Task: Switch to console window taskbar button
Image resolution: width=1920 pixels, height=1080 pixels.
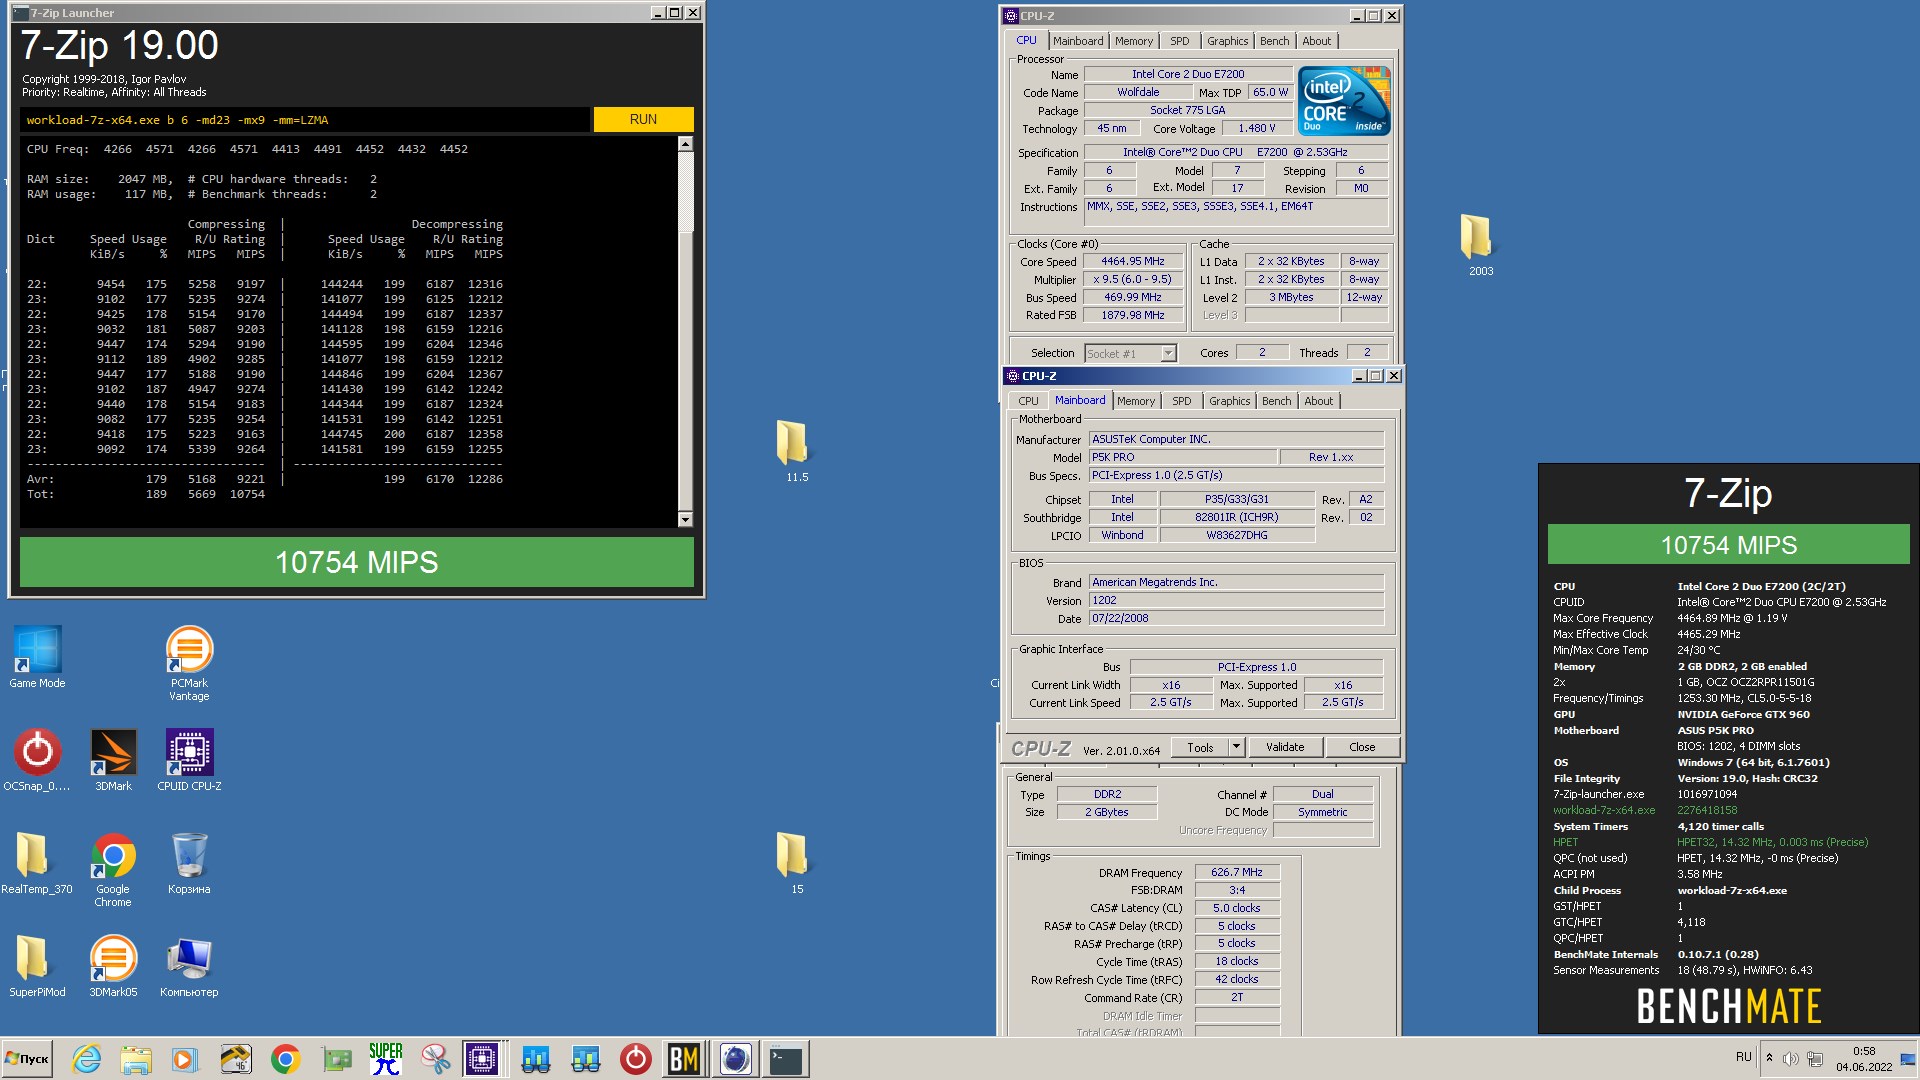Action: coord(786,1059)
